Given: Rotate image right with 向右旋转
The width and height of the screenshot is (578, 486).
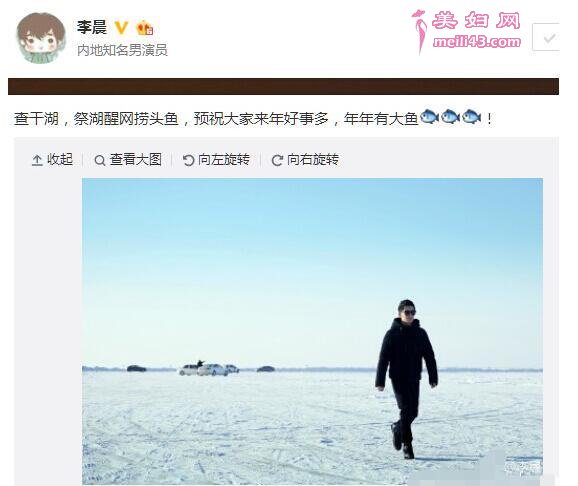Looking at the screenshot, I should click(305, 160).
